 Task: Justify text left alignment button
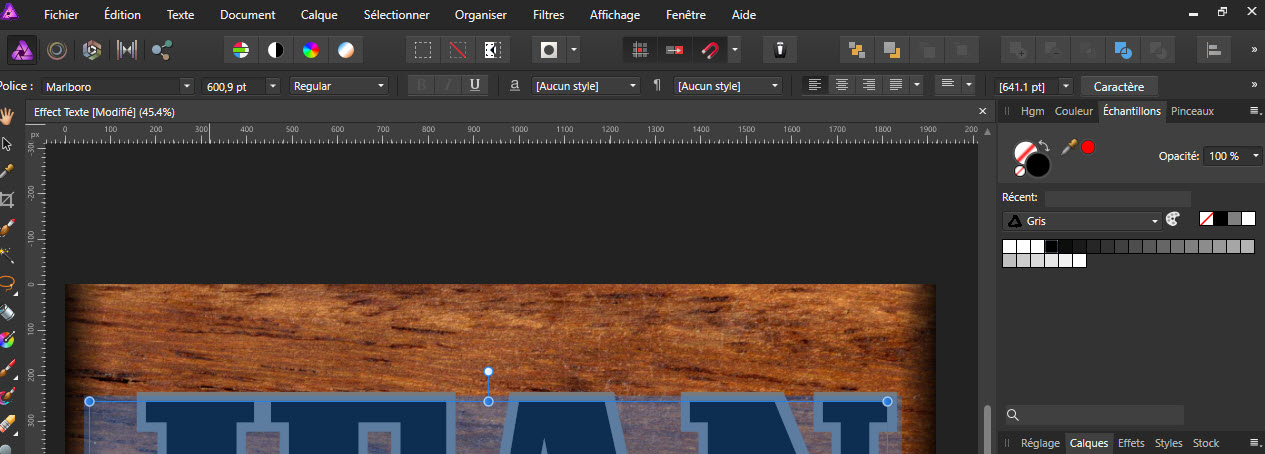[x=896, y=86]
